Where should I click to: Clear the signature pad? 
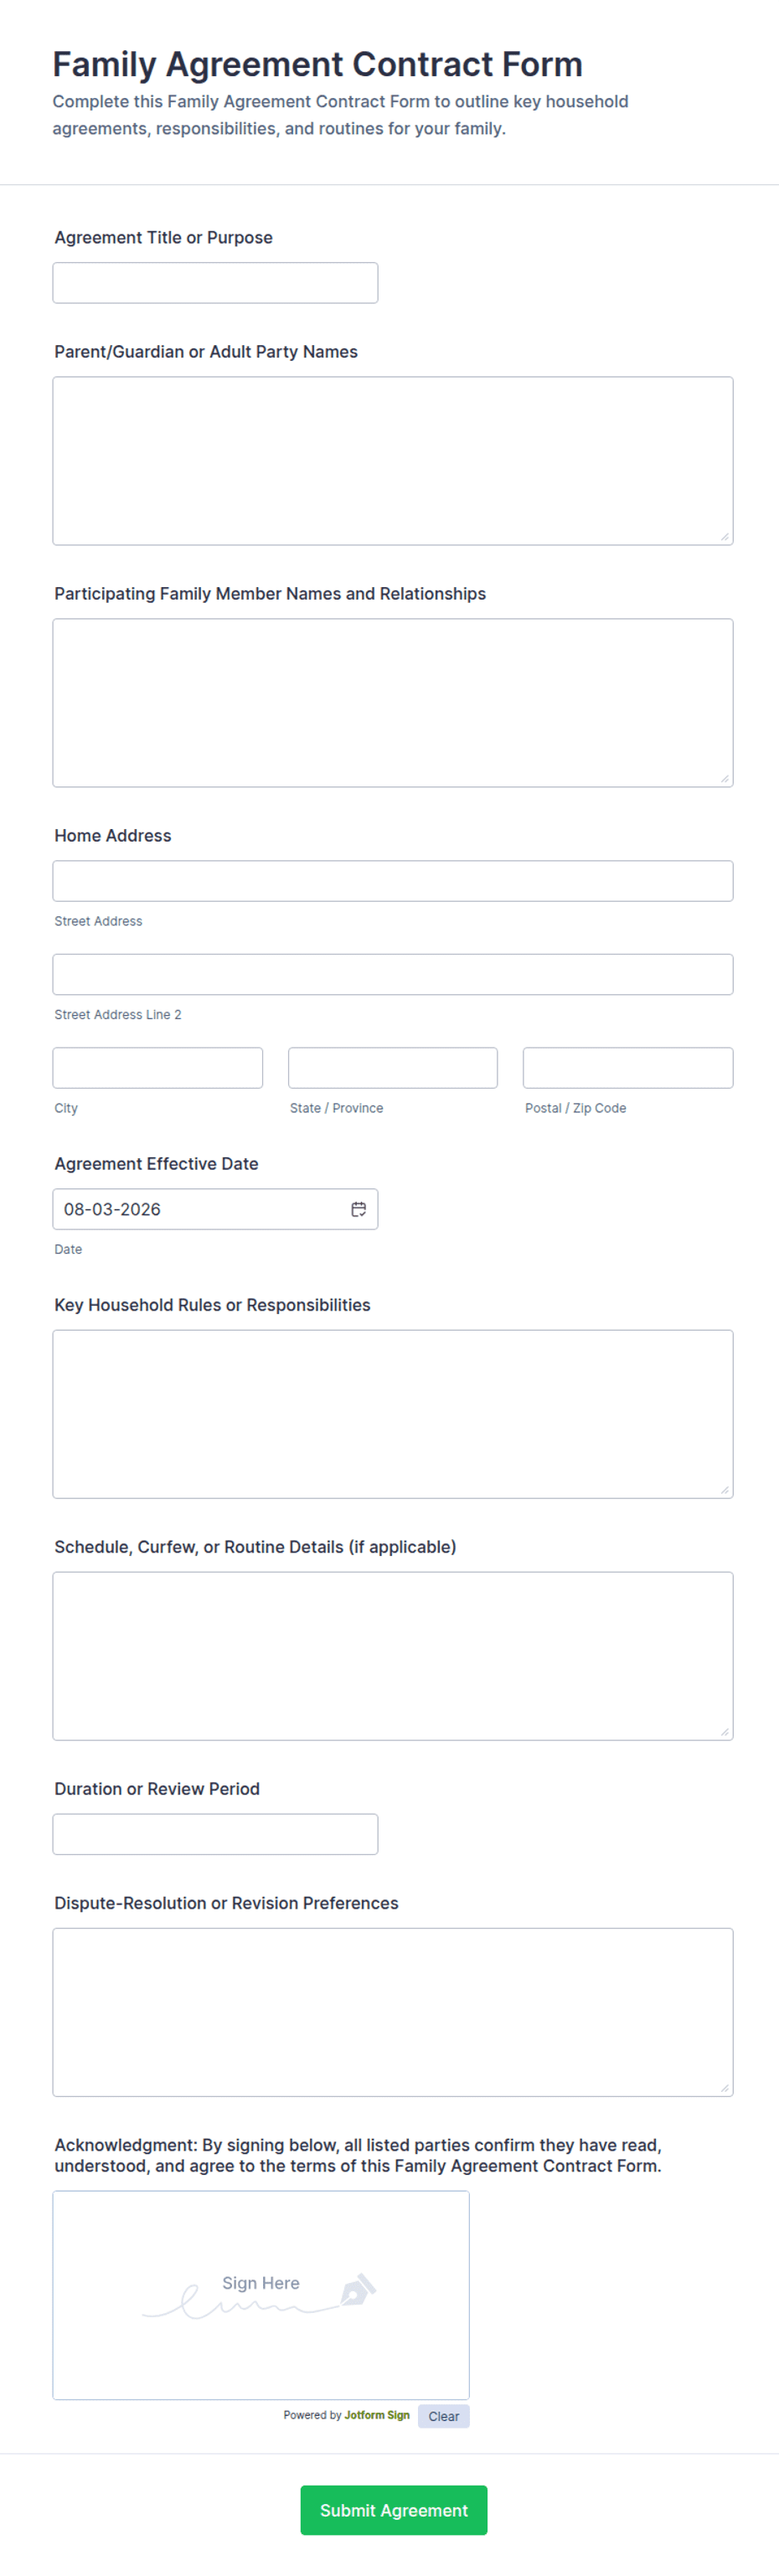coord(444,2416)
